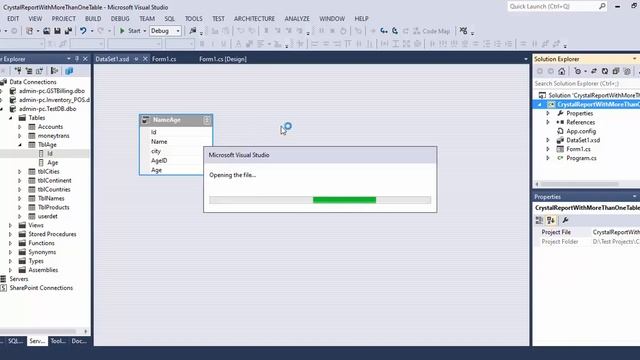Select the tblCountries table
This screenshot has width=640, height=360.
(x=54, y=190)
